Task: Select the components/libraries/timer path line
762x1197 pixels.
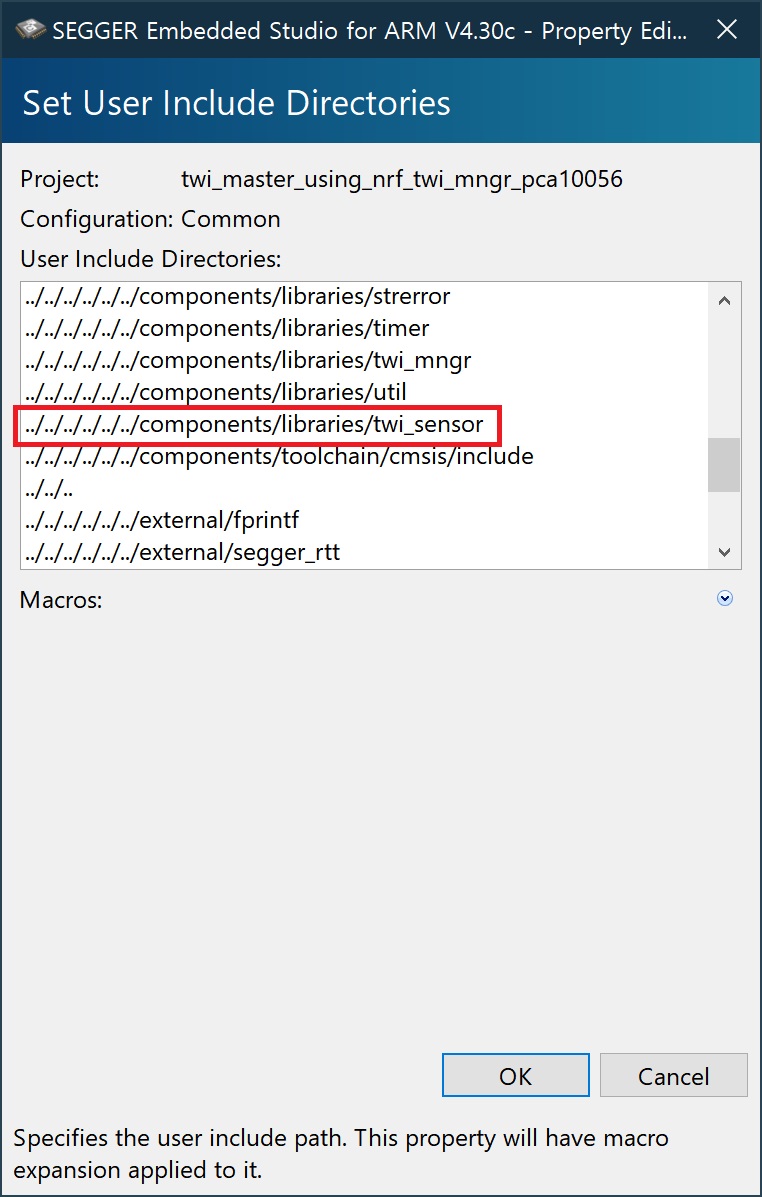Action: [227, 328]
